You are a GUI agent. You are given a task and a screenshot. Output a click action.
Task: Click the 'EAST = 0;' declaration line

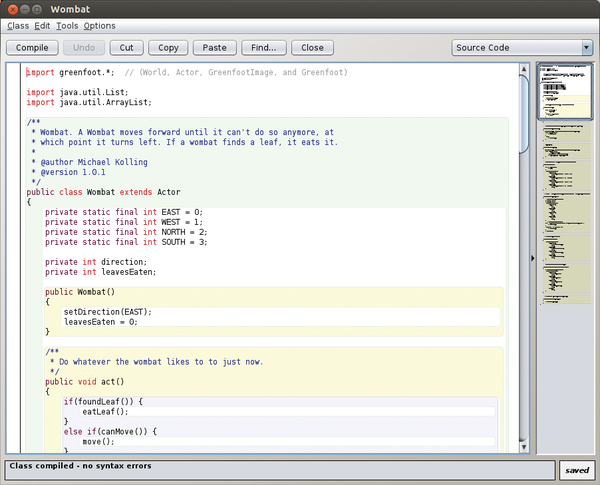point(124,212)
